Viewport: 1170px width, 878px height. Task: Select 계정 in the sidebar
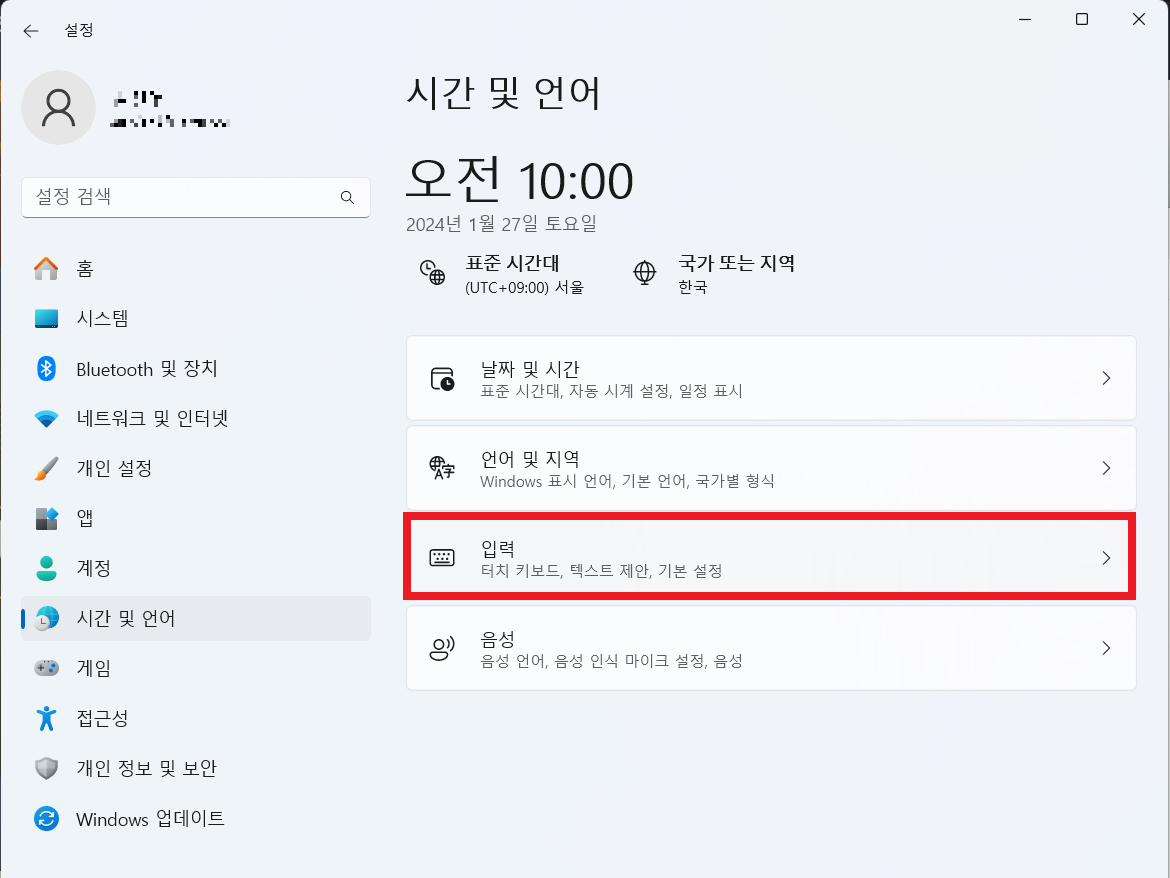click(195, 568)
